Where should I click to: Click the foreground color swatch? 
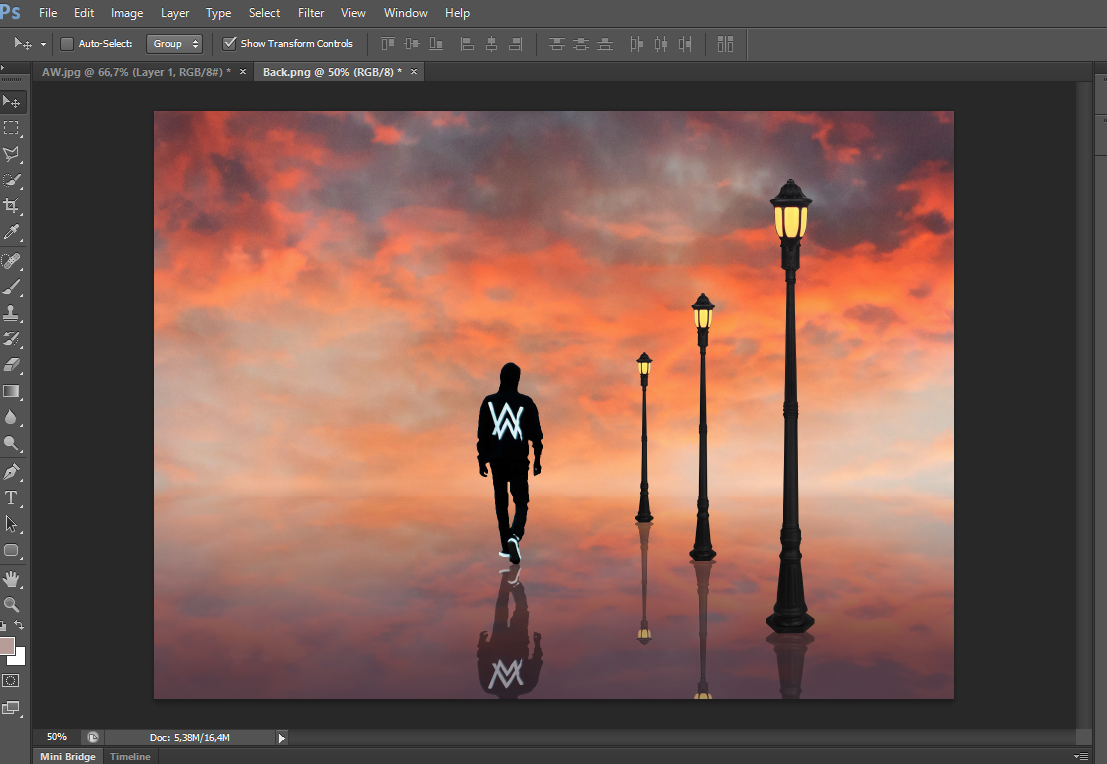click(x=7, y=645)
